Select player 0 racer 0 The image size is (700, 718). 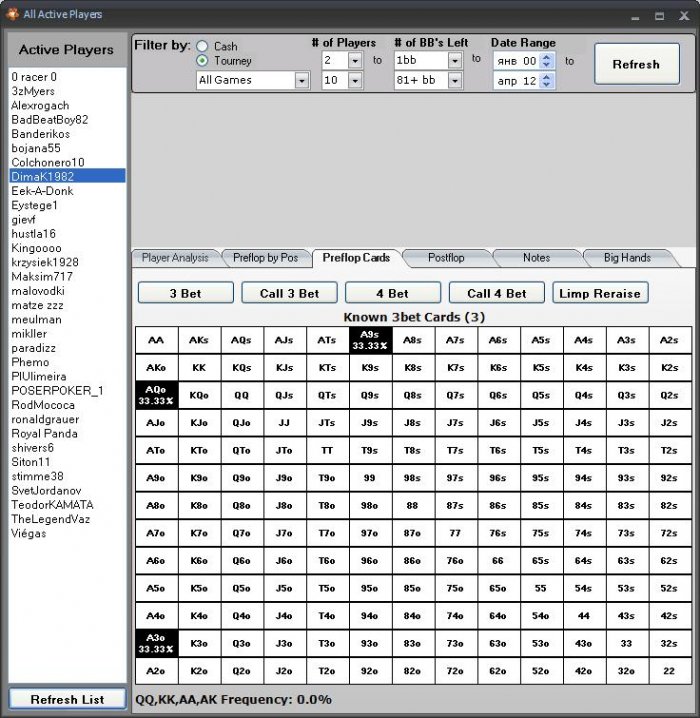[67, 77]
